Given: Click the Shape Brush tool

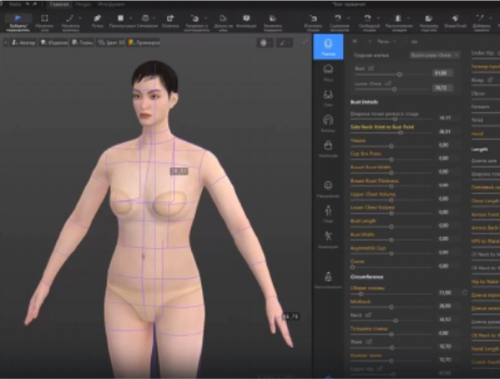Looking at the screenshot, I should (455, 21).
